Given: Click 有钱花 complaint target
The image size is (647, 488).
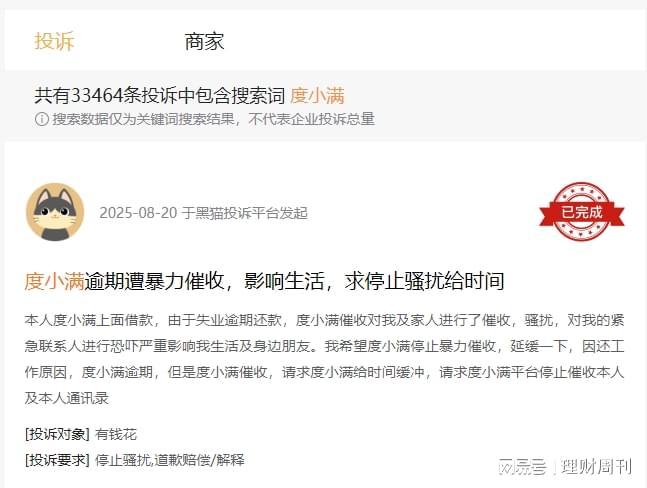Looking at the screenshot, I should pos(116,434).
